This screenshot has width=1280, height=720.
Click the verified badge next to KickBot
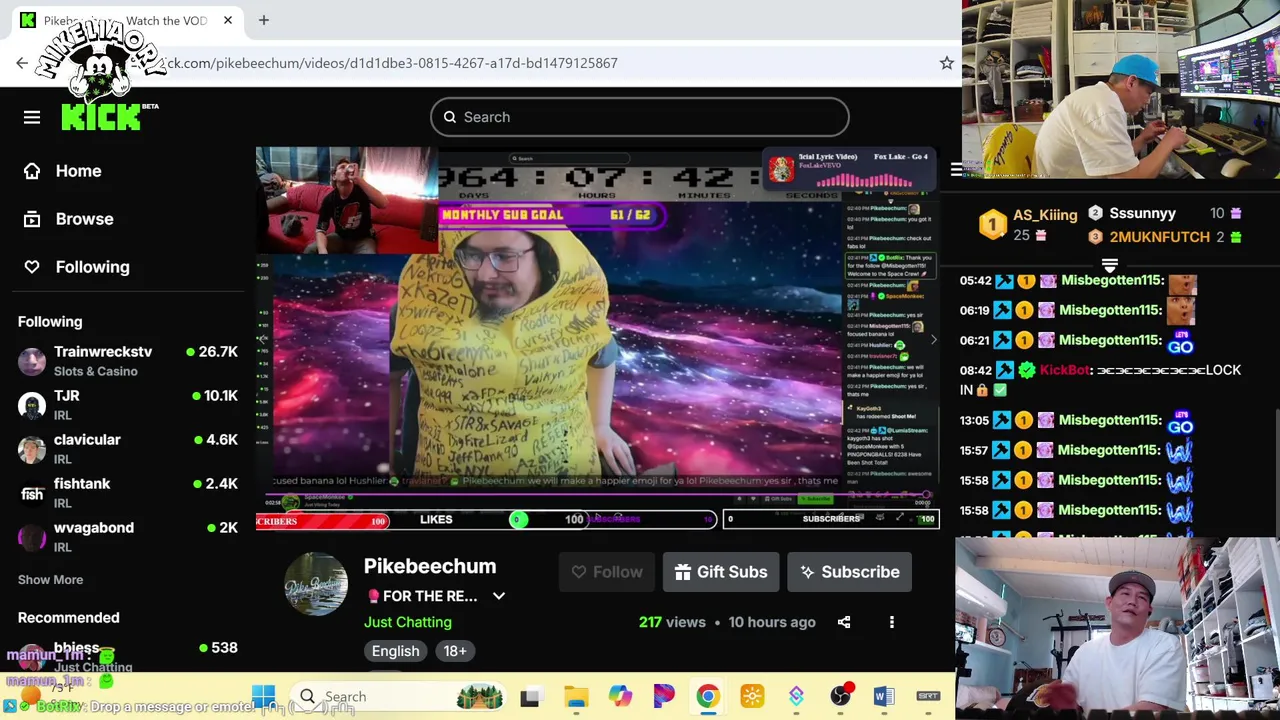[x=1027, y=370]
